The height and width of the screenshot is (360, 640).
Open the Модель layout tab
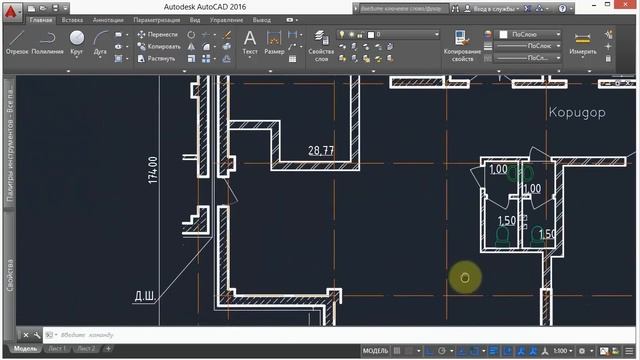point(25,349)
